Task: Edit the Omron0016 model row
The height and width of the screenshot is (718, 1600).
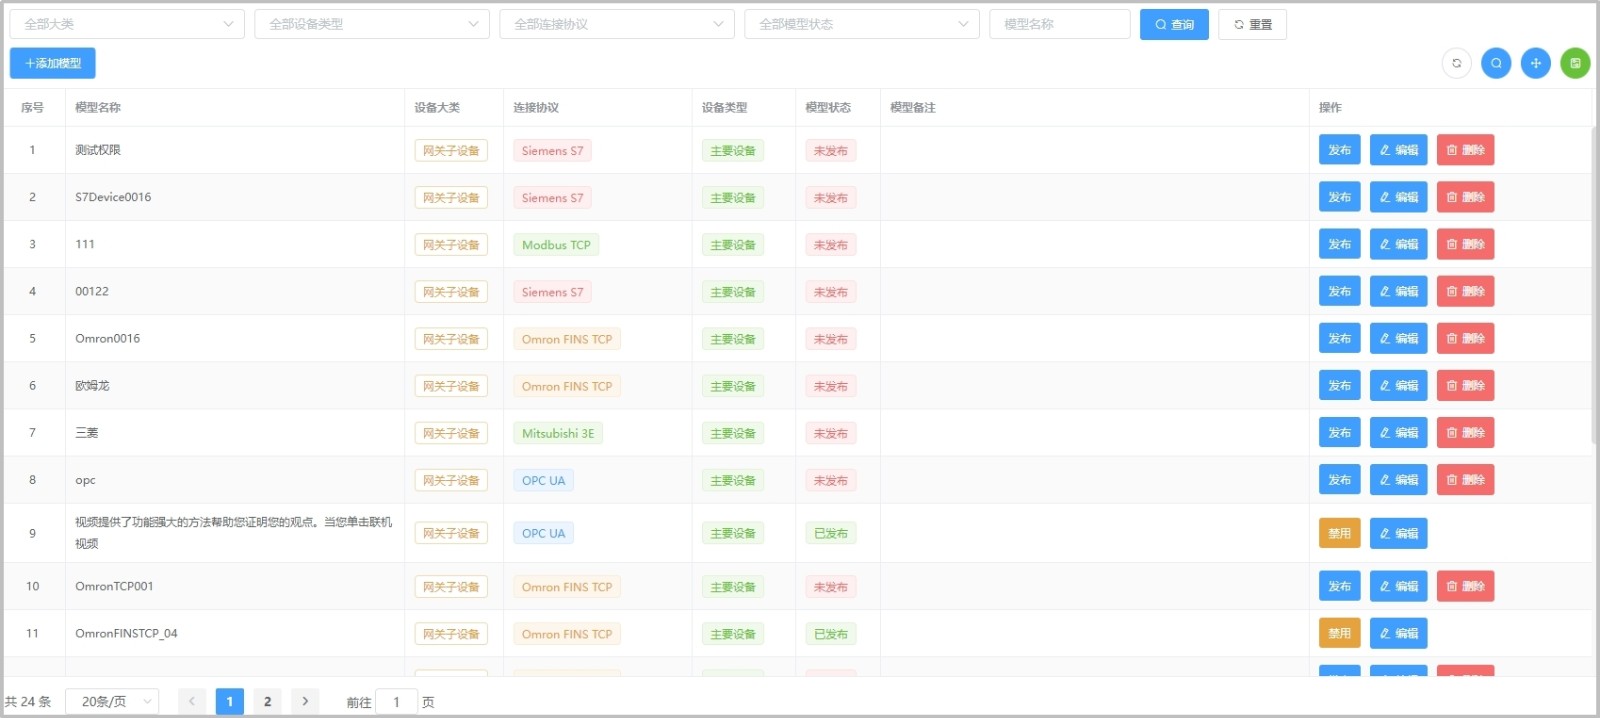Action: (1398, 338)
